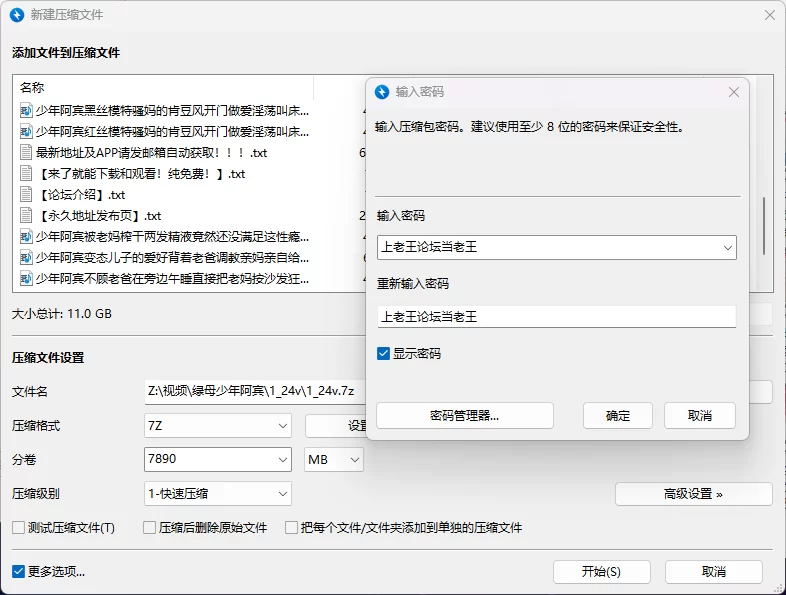This screenshot has height=595, width=786.
Task: Check 压缩后删除原始文件
Action: pyautogui.click(x=149, y=527)
